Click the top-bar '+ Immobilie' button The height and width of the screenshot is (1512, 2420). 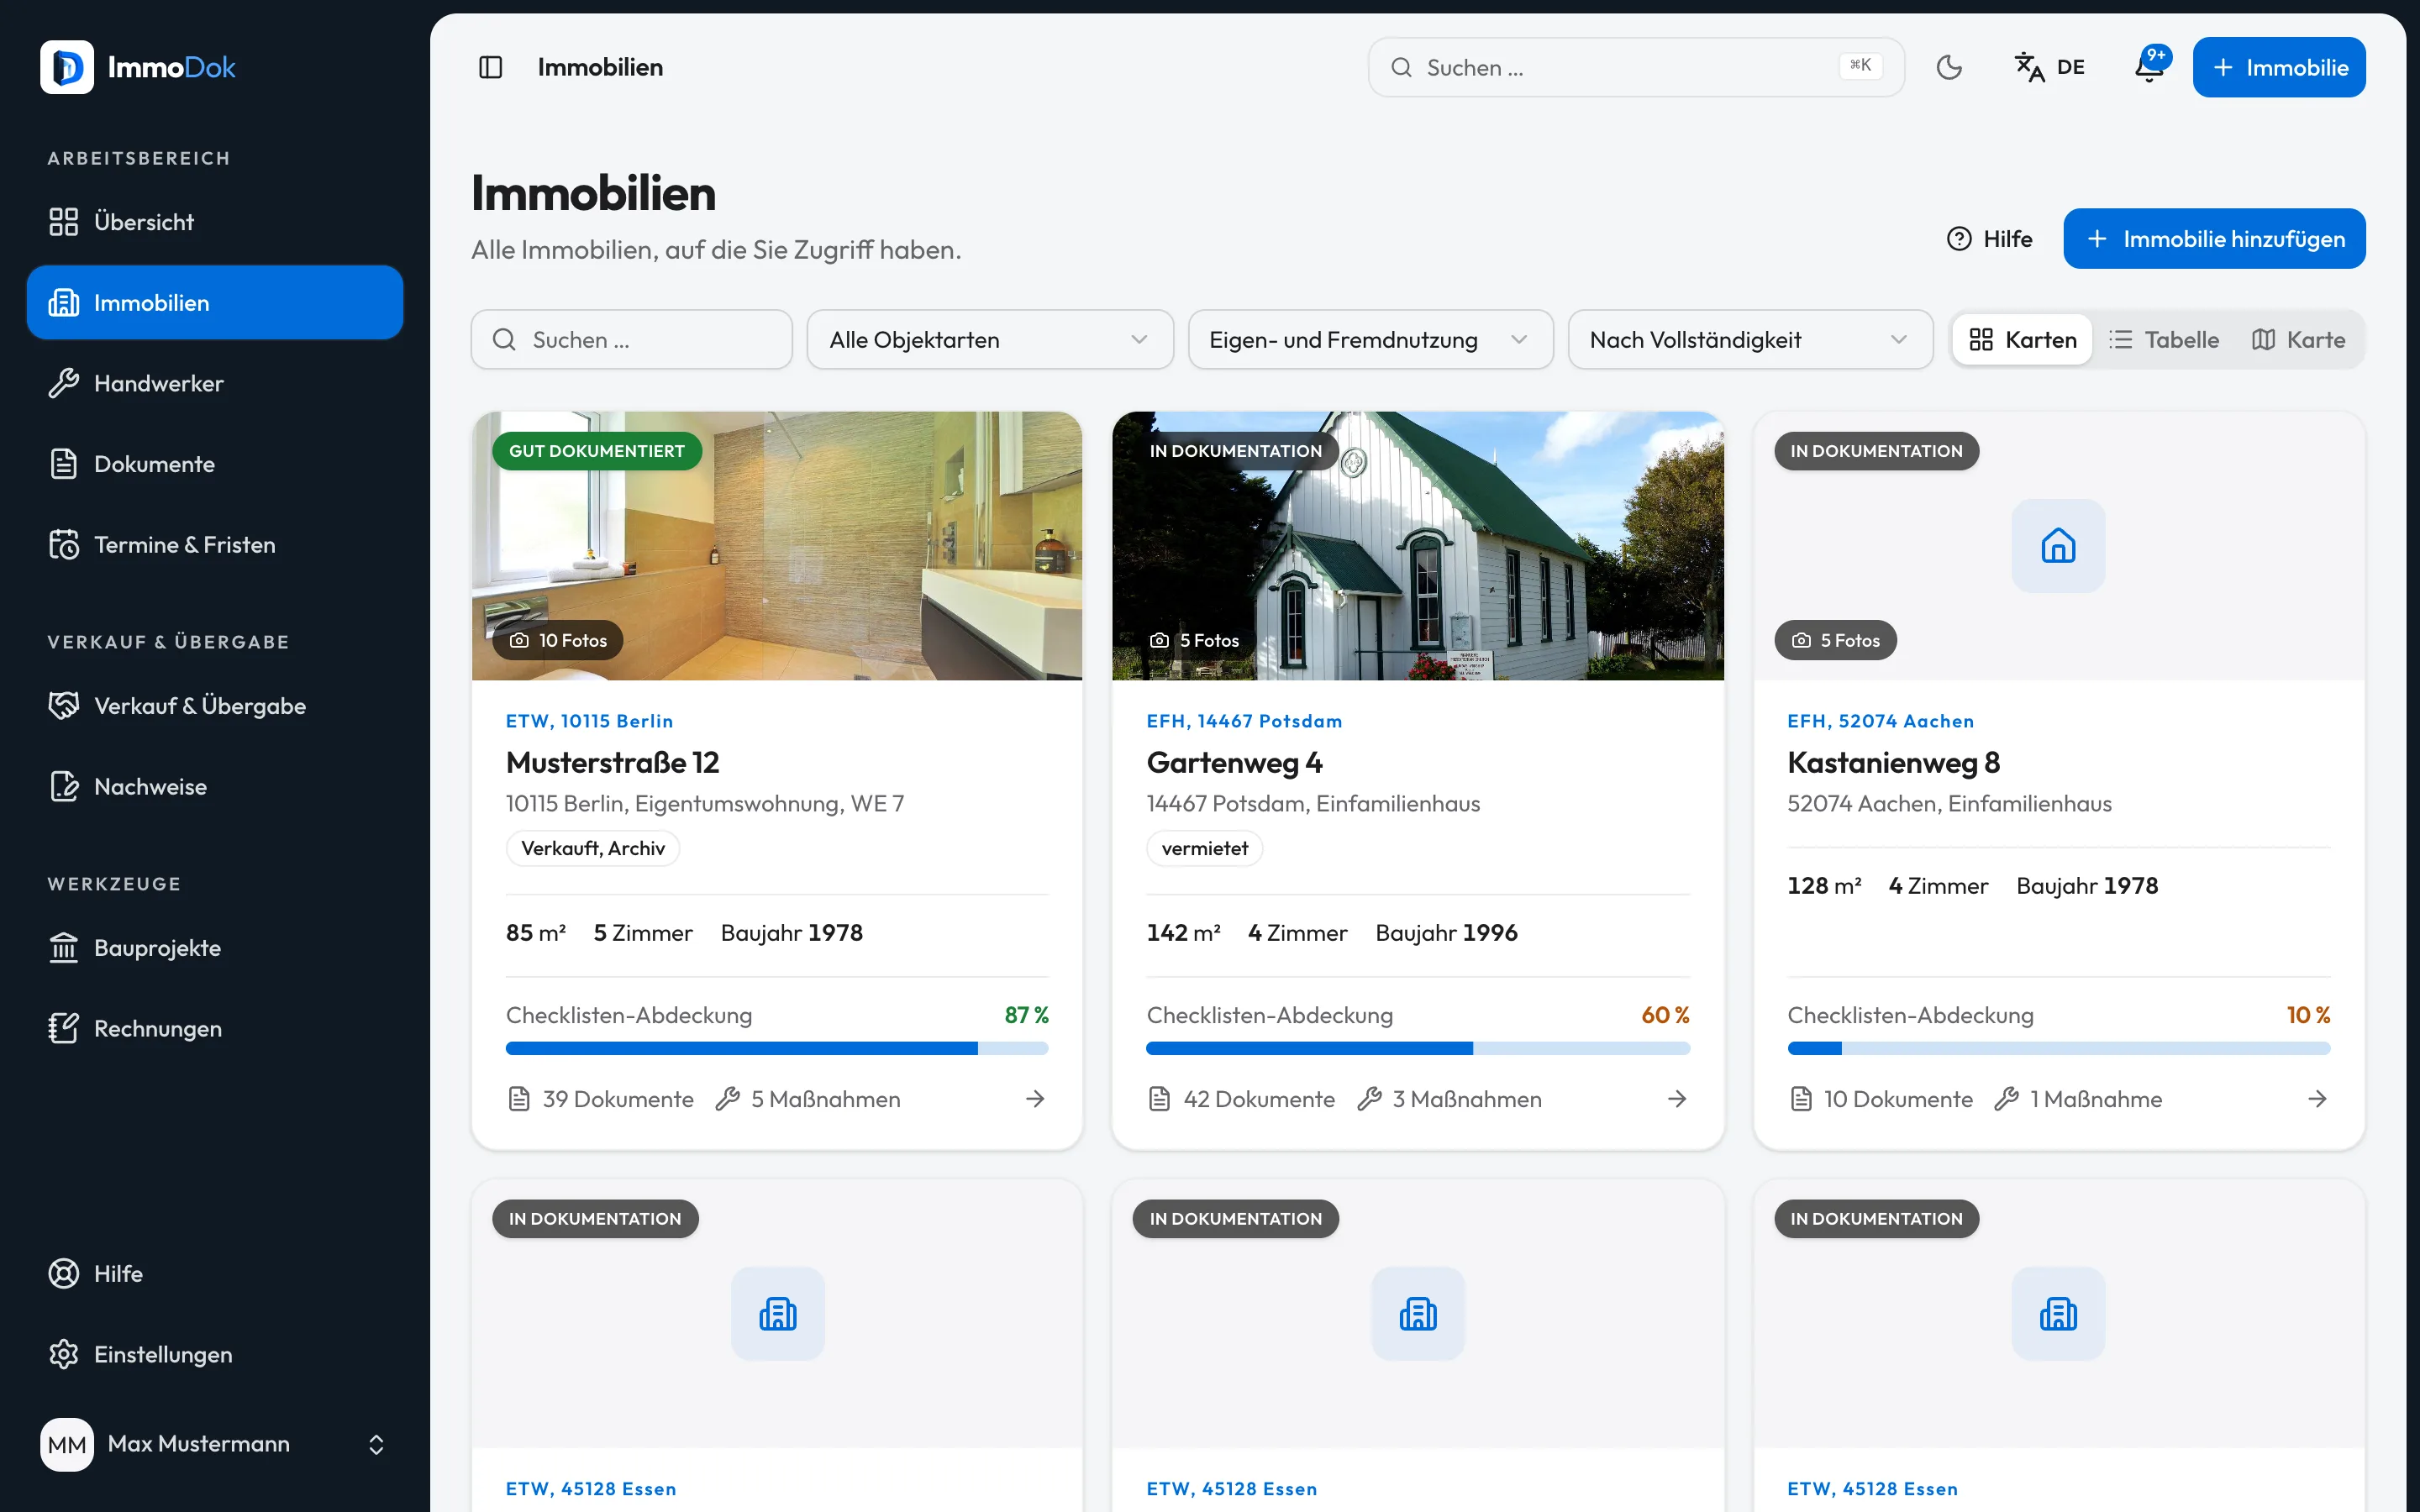tap(2279, 67)
